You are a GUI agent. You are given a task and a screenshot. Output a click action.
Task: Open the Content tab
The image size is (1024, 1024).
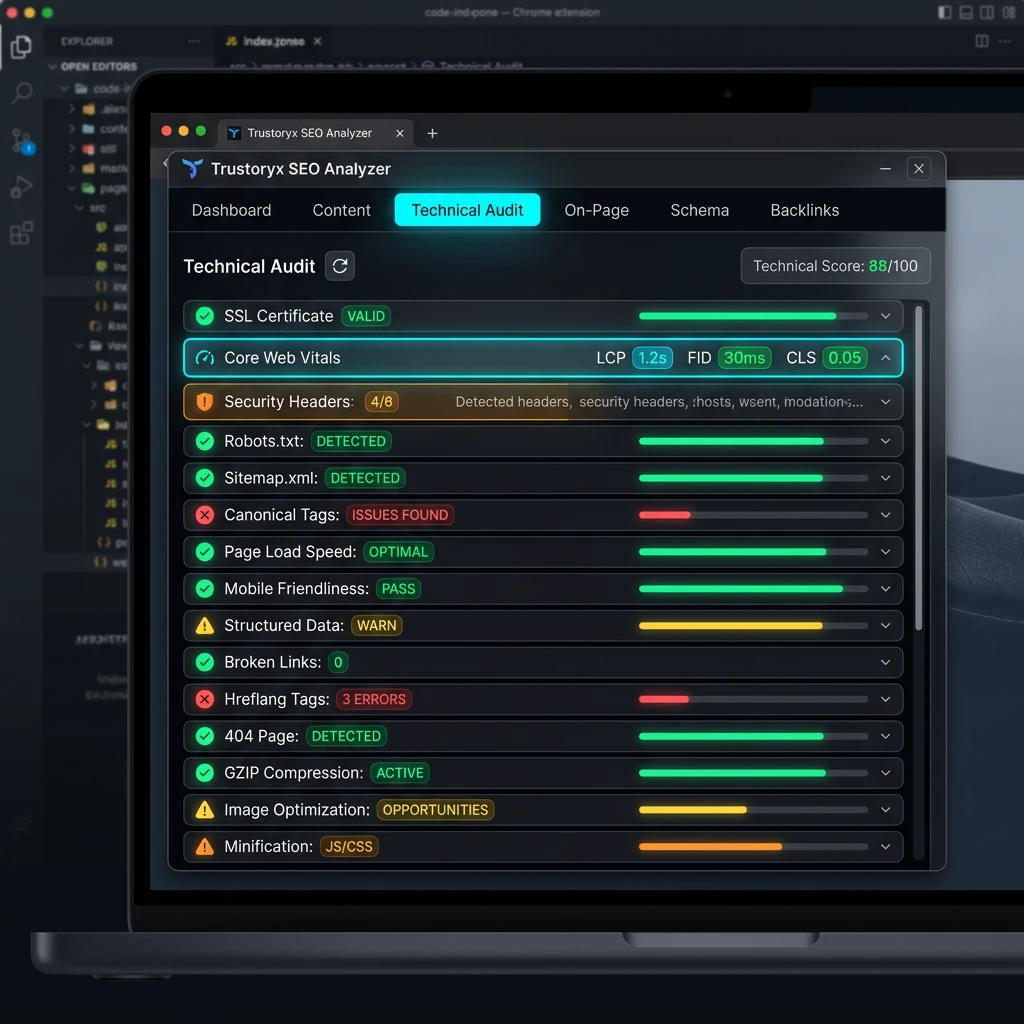(x=342, y=210)
